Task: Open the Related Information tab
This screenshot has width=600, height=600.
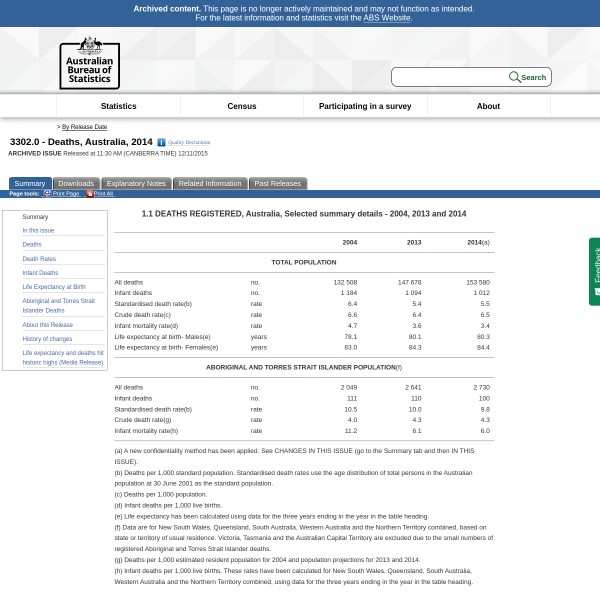Action: 210,184
